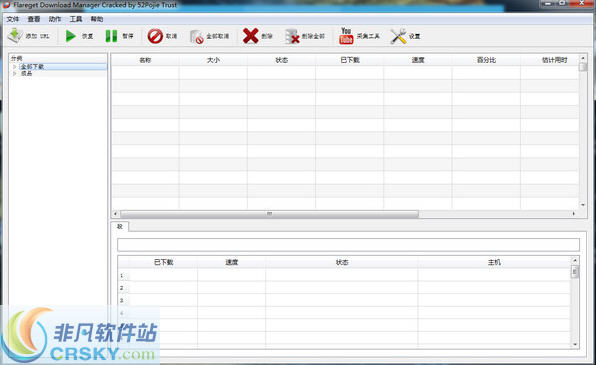Sort downloads by 大小 column header

[213, 60]
